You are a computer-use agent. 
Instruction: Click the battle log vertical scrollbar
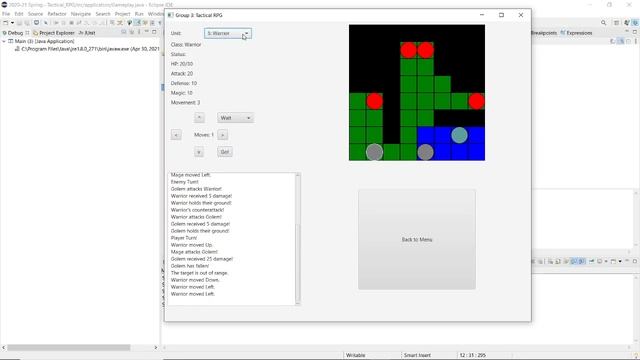298,239
